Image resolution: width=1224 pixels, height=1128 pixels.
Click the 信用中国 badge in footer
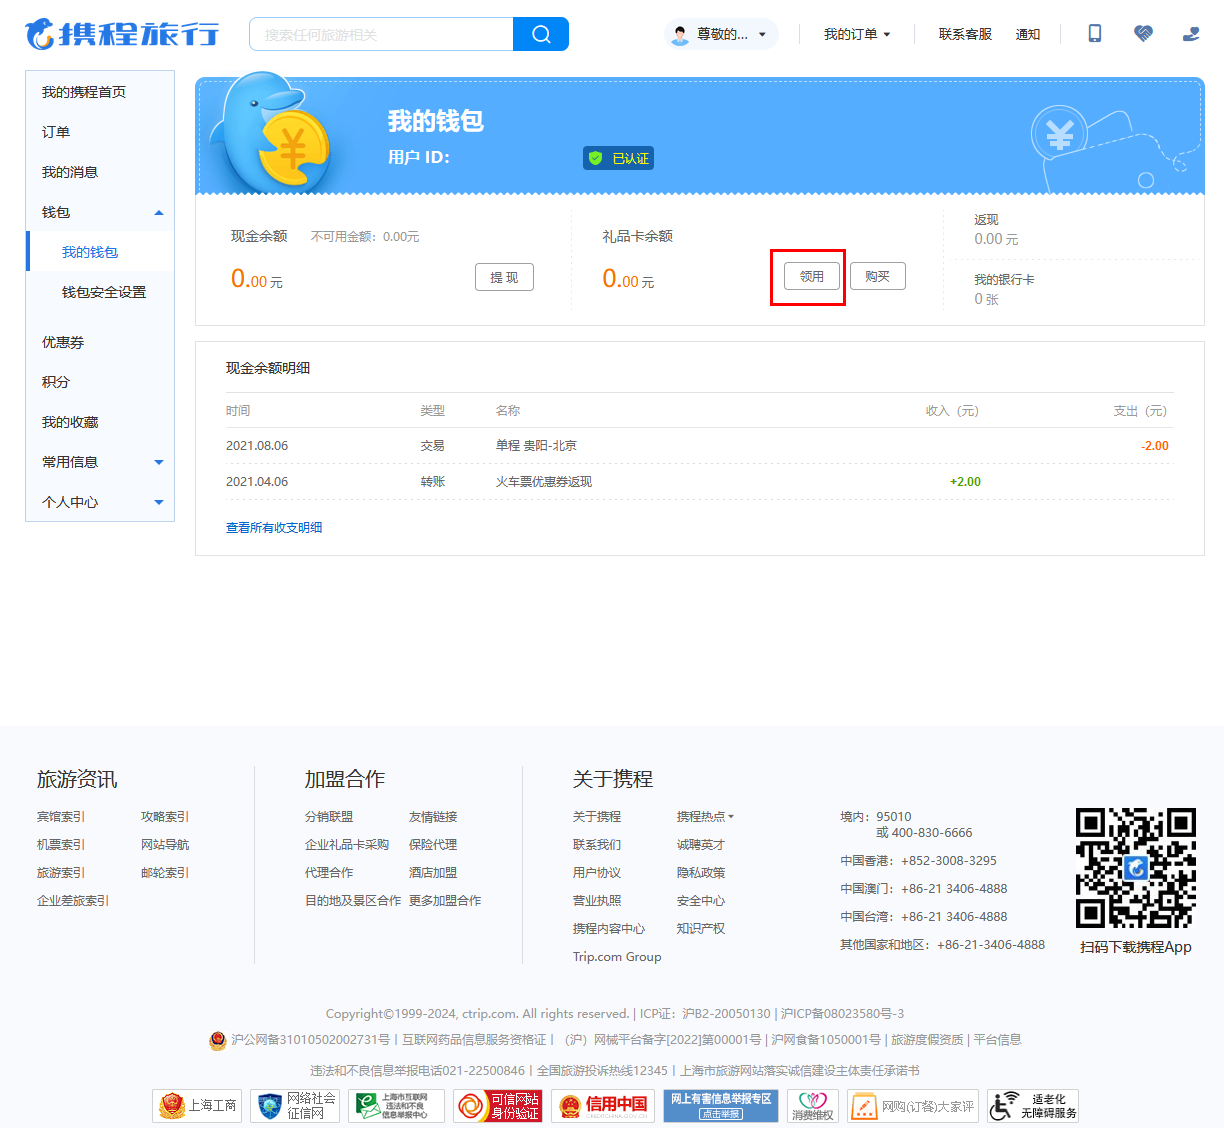tap(603, 1105)
